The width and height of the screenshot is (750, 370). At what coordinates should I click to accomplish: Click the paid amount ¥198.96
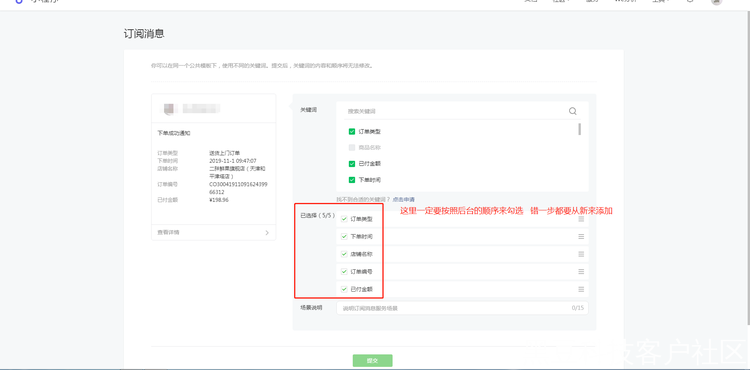[219, 200]
